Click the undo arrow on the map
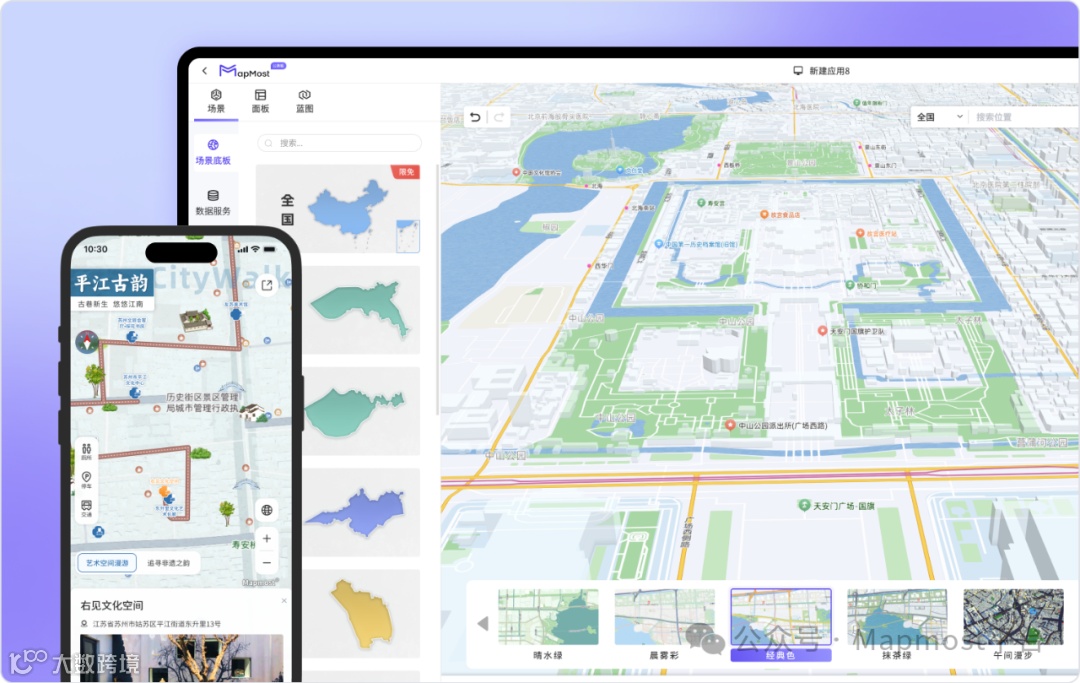 [x=475, y=118]
